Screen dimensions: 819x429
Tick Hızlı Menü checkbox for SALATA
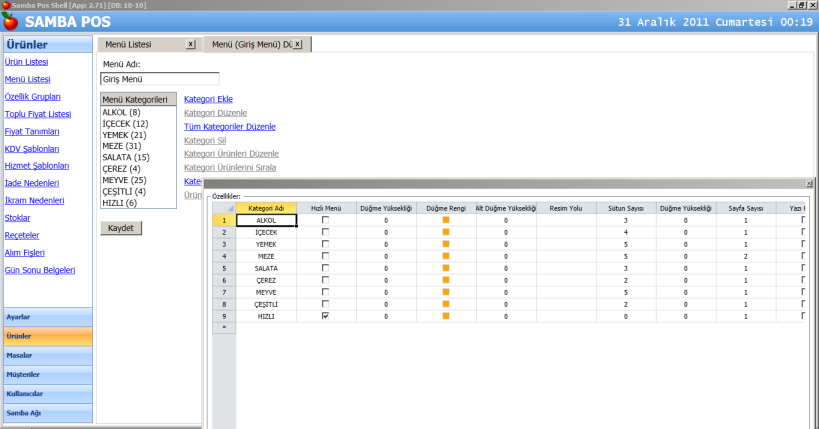click(x=324, y=267)
